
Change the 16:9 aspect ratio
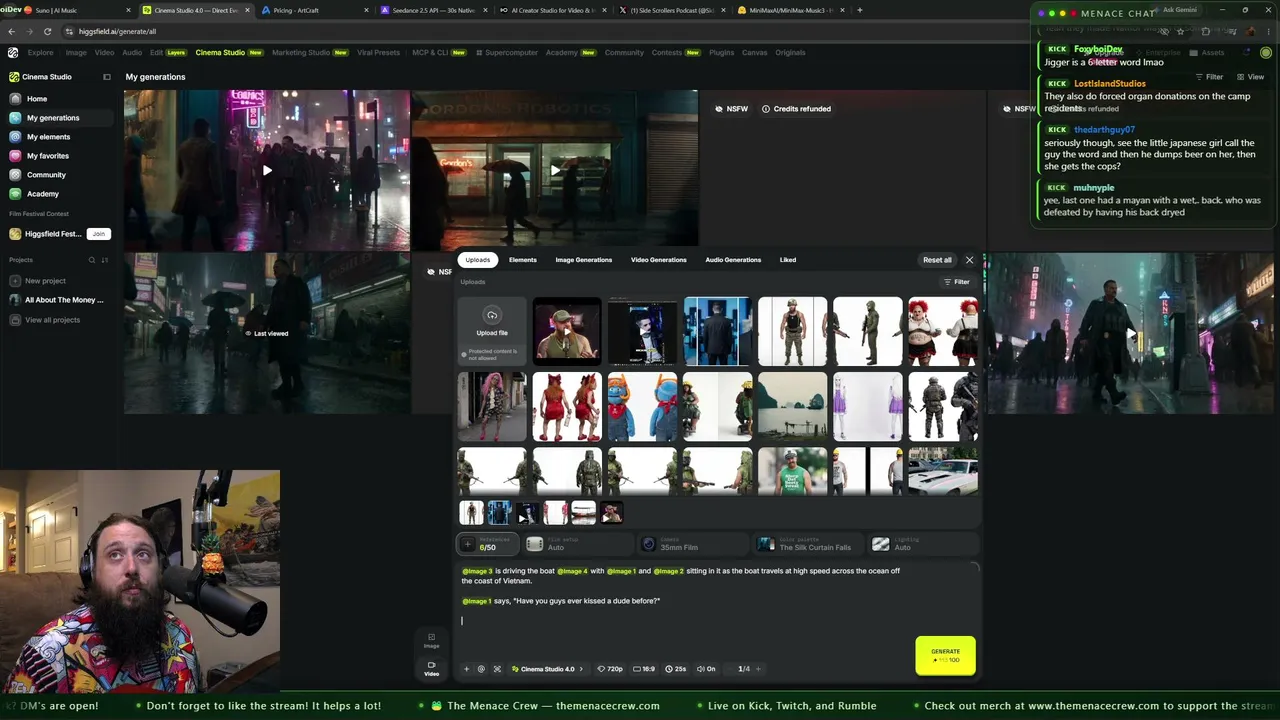point(644,669)
